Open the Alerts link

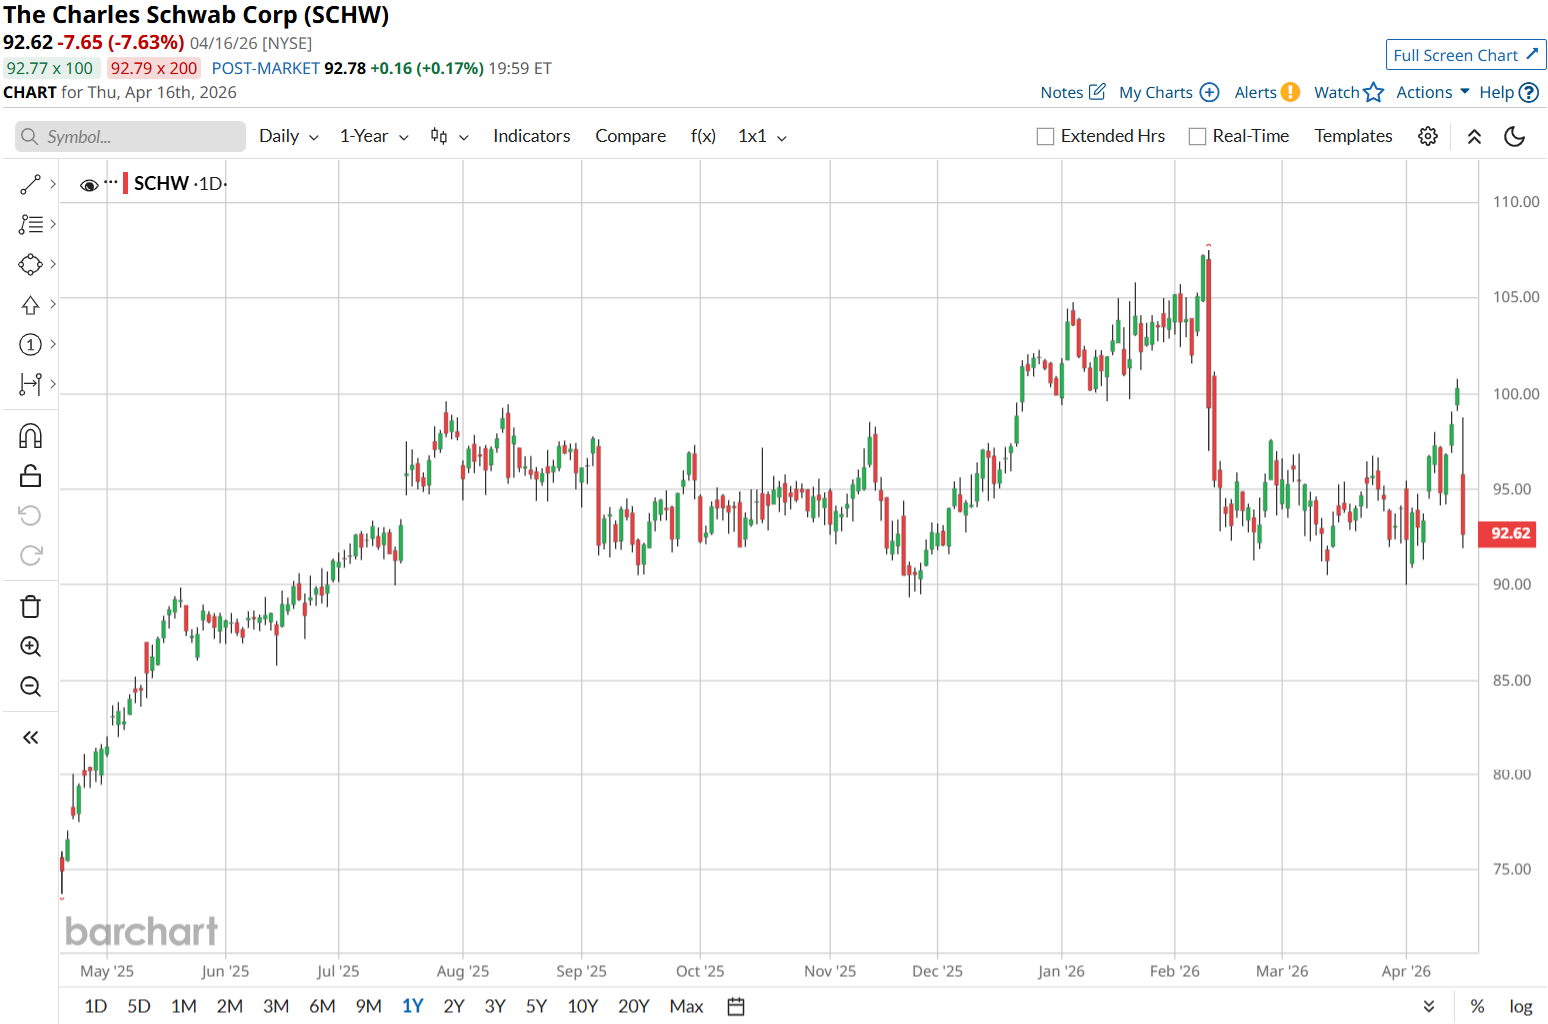1267,92
